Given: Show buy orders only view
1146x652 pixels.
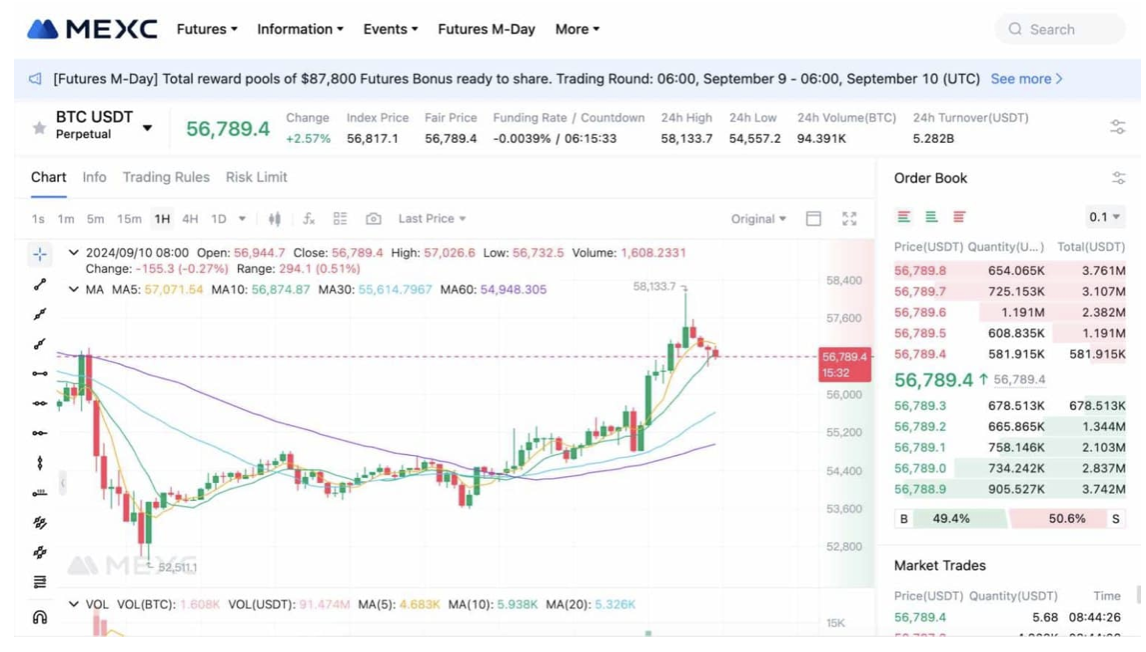Looking at the screenshot, I should [x=931, y=217].
